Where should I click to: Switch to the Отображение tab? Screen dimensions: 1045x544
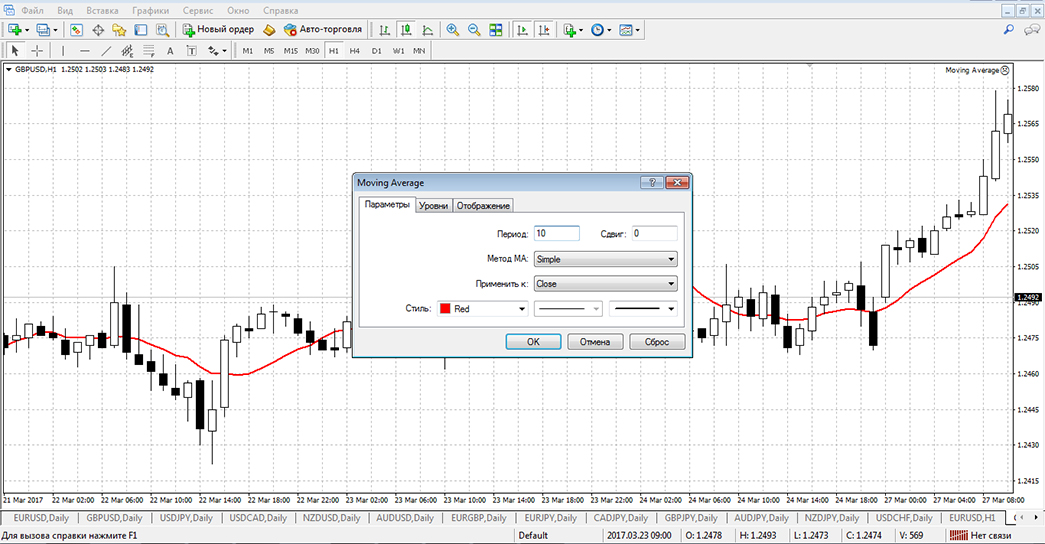[x=483, y=206]
